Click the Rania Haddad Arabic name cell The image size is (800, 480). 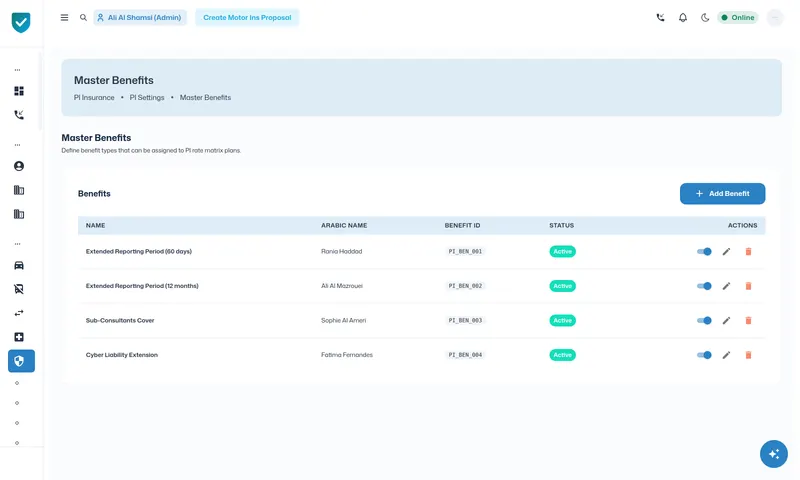pos(341,251)
